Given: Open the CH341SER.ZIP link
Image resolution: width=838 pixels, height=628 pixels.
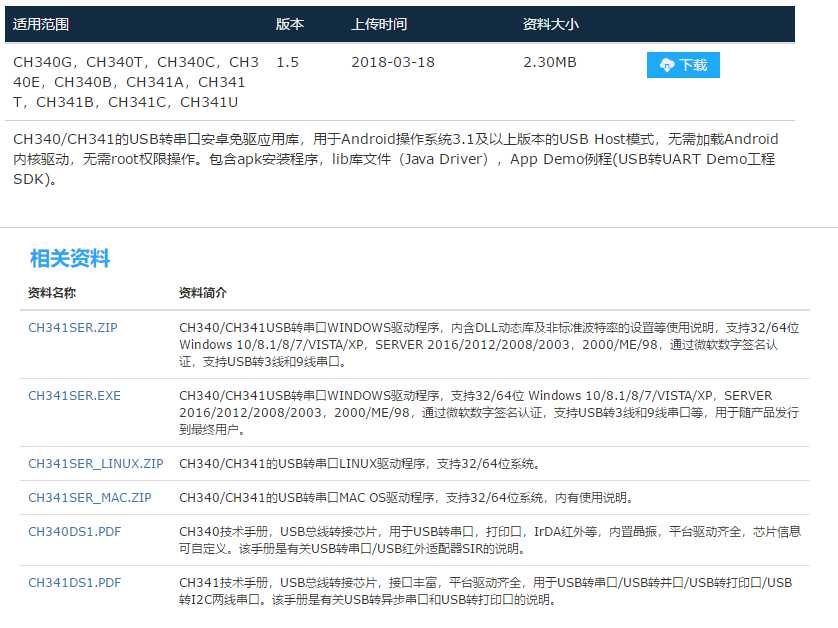Looking at the screenshot, I should click(x=73, y=328).
